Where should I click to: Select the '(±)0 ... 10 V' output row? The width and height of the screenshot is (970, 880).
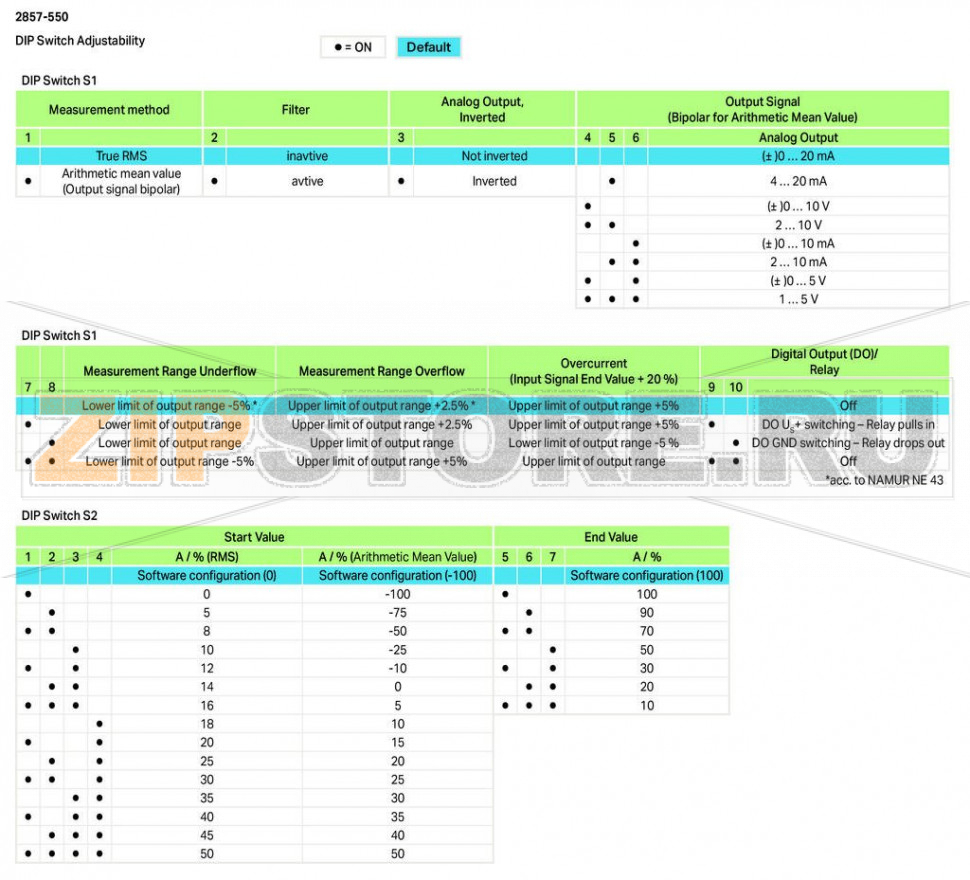point(762,206)
